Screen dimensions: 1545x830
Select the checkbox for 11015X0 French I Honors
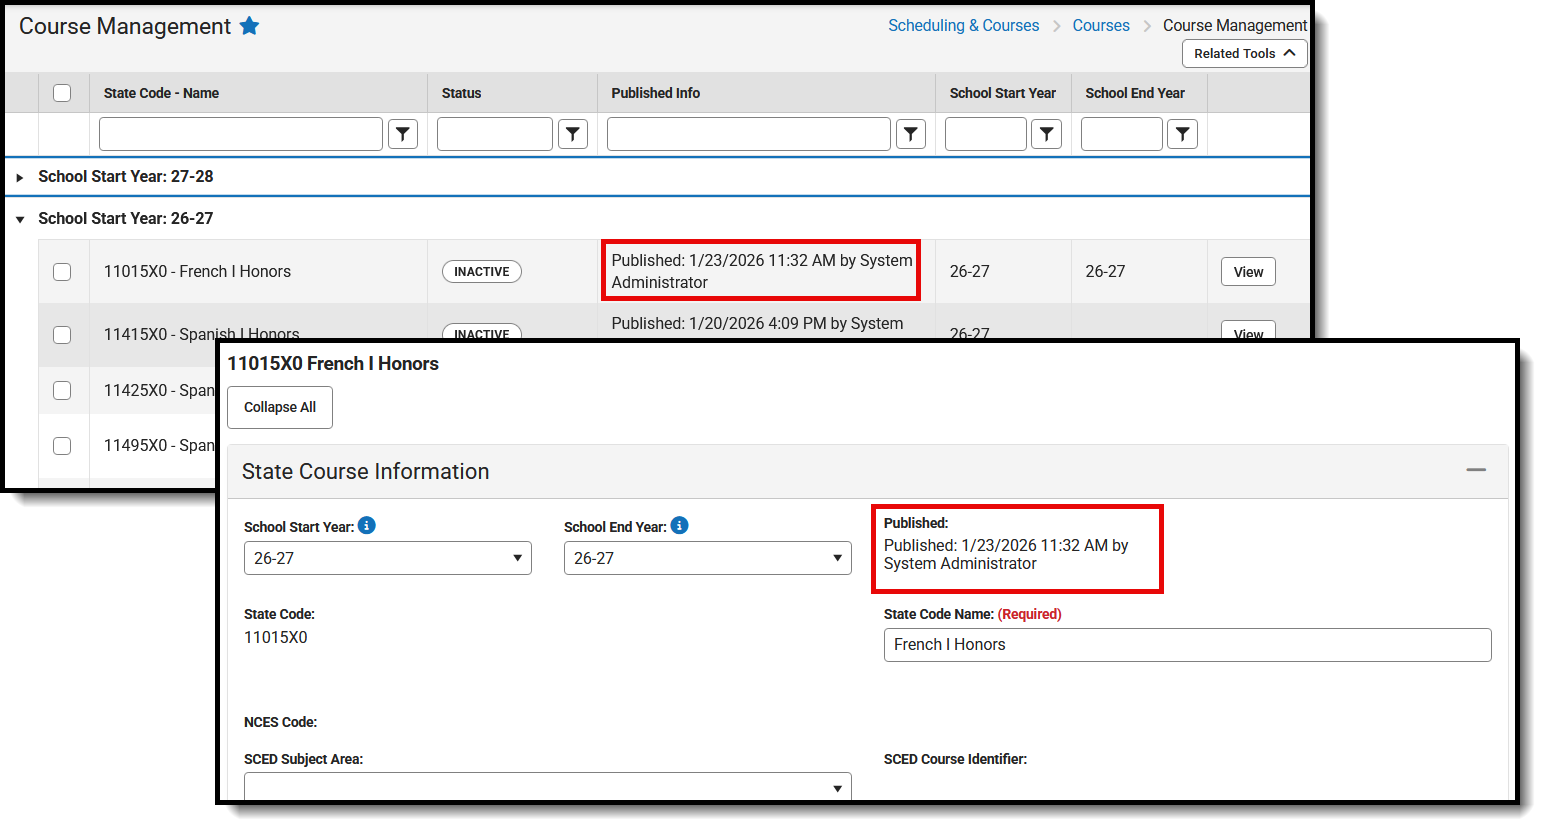[x=62, y=271]
